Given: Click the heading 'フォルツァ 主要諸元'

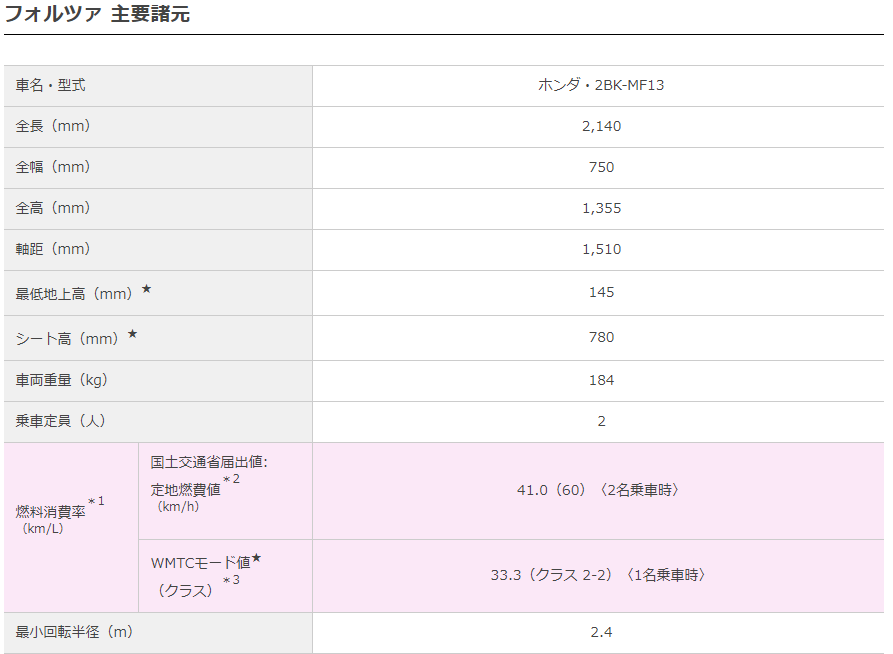Looking at the screenshot, I should (x=97, y=14).
